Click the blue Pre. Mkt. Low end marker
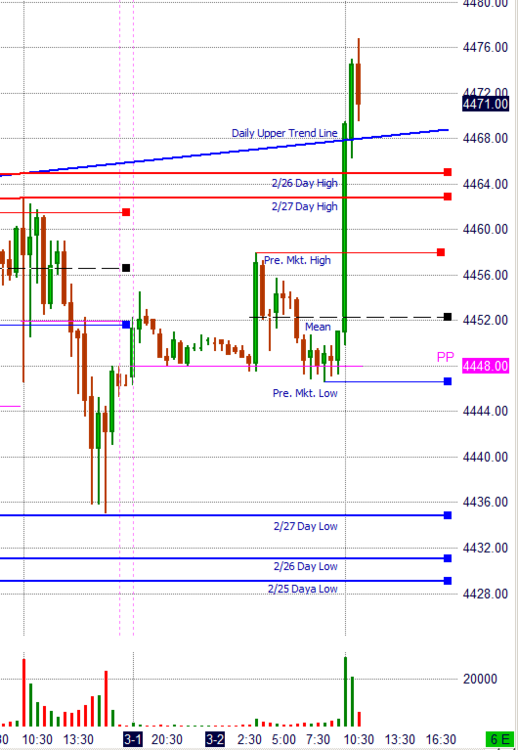The width and height of the screenshot is (518, 750). click(x=448, y=381)
